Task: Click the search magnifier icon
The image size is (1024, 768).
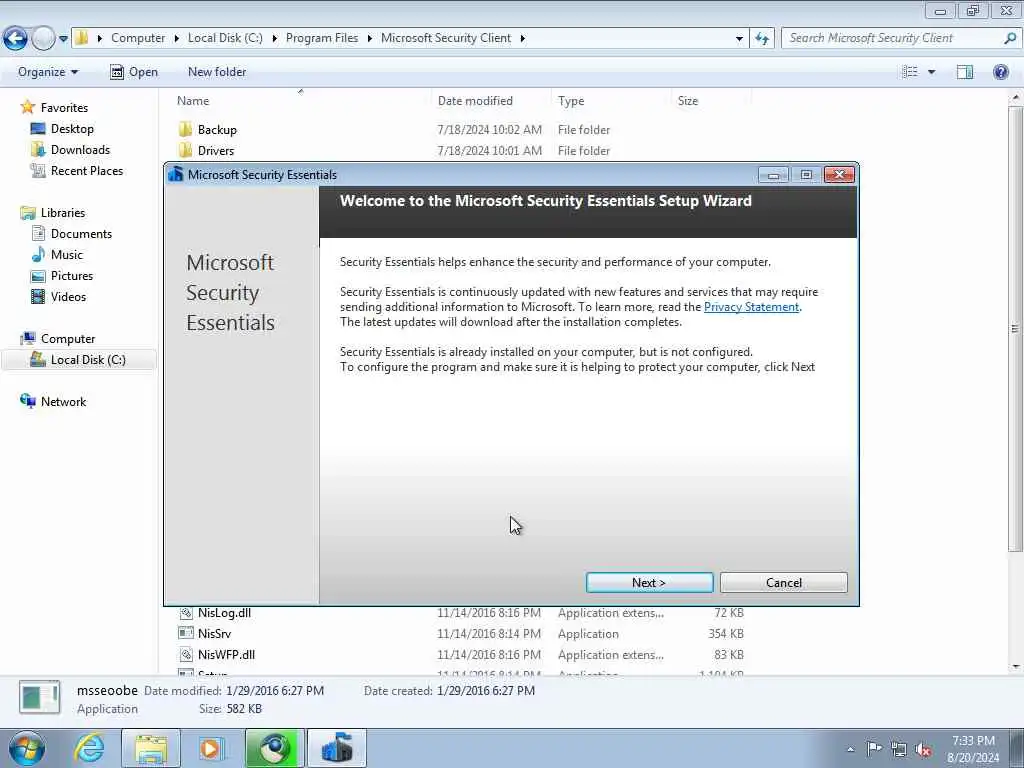Action: pos(1010,38)
